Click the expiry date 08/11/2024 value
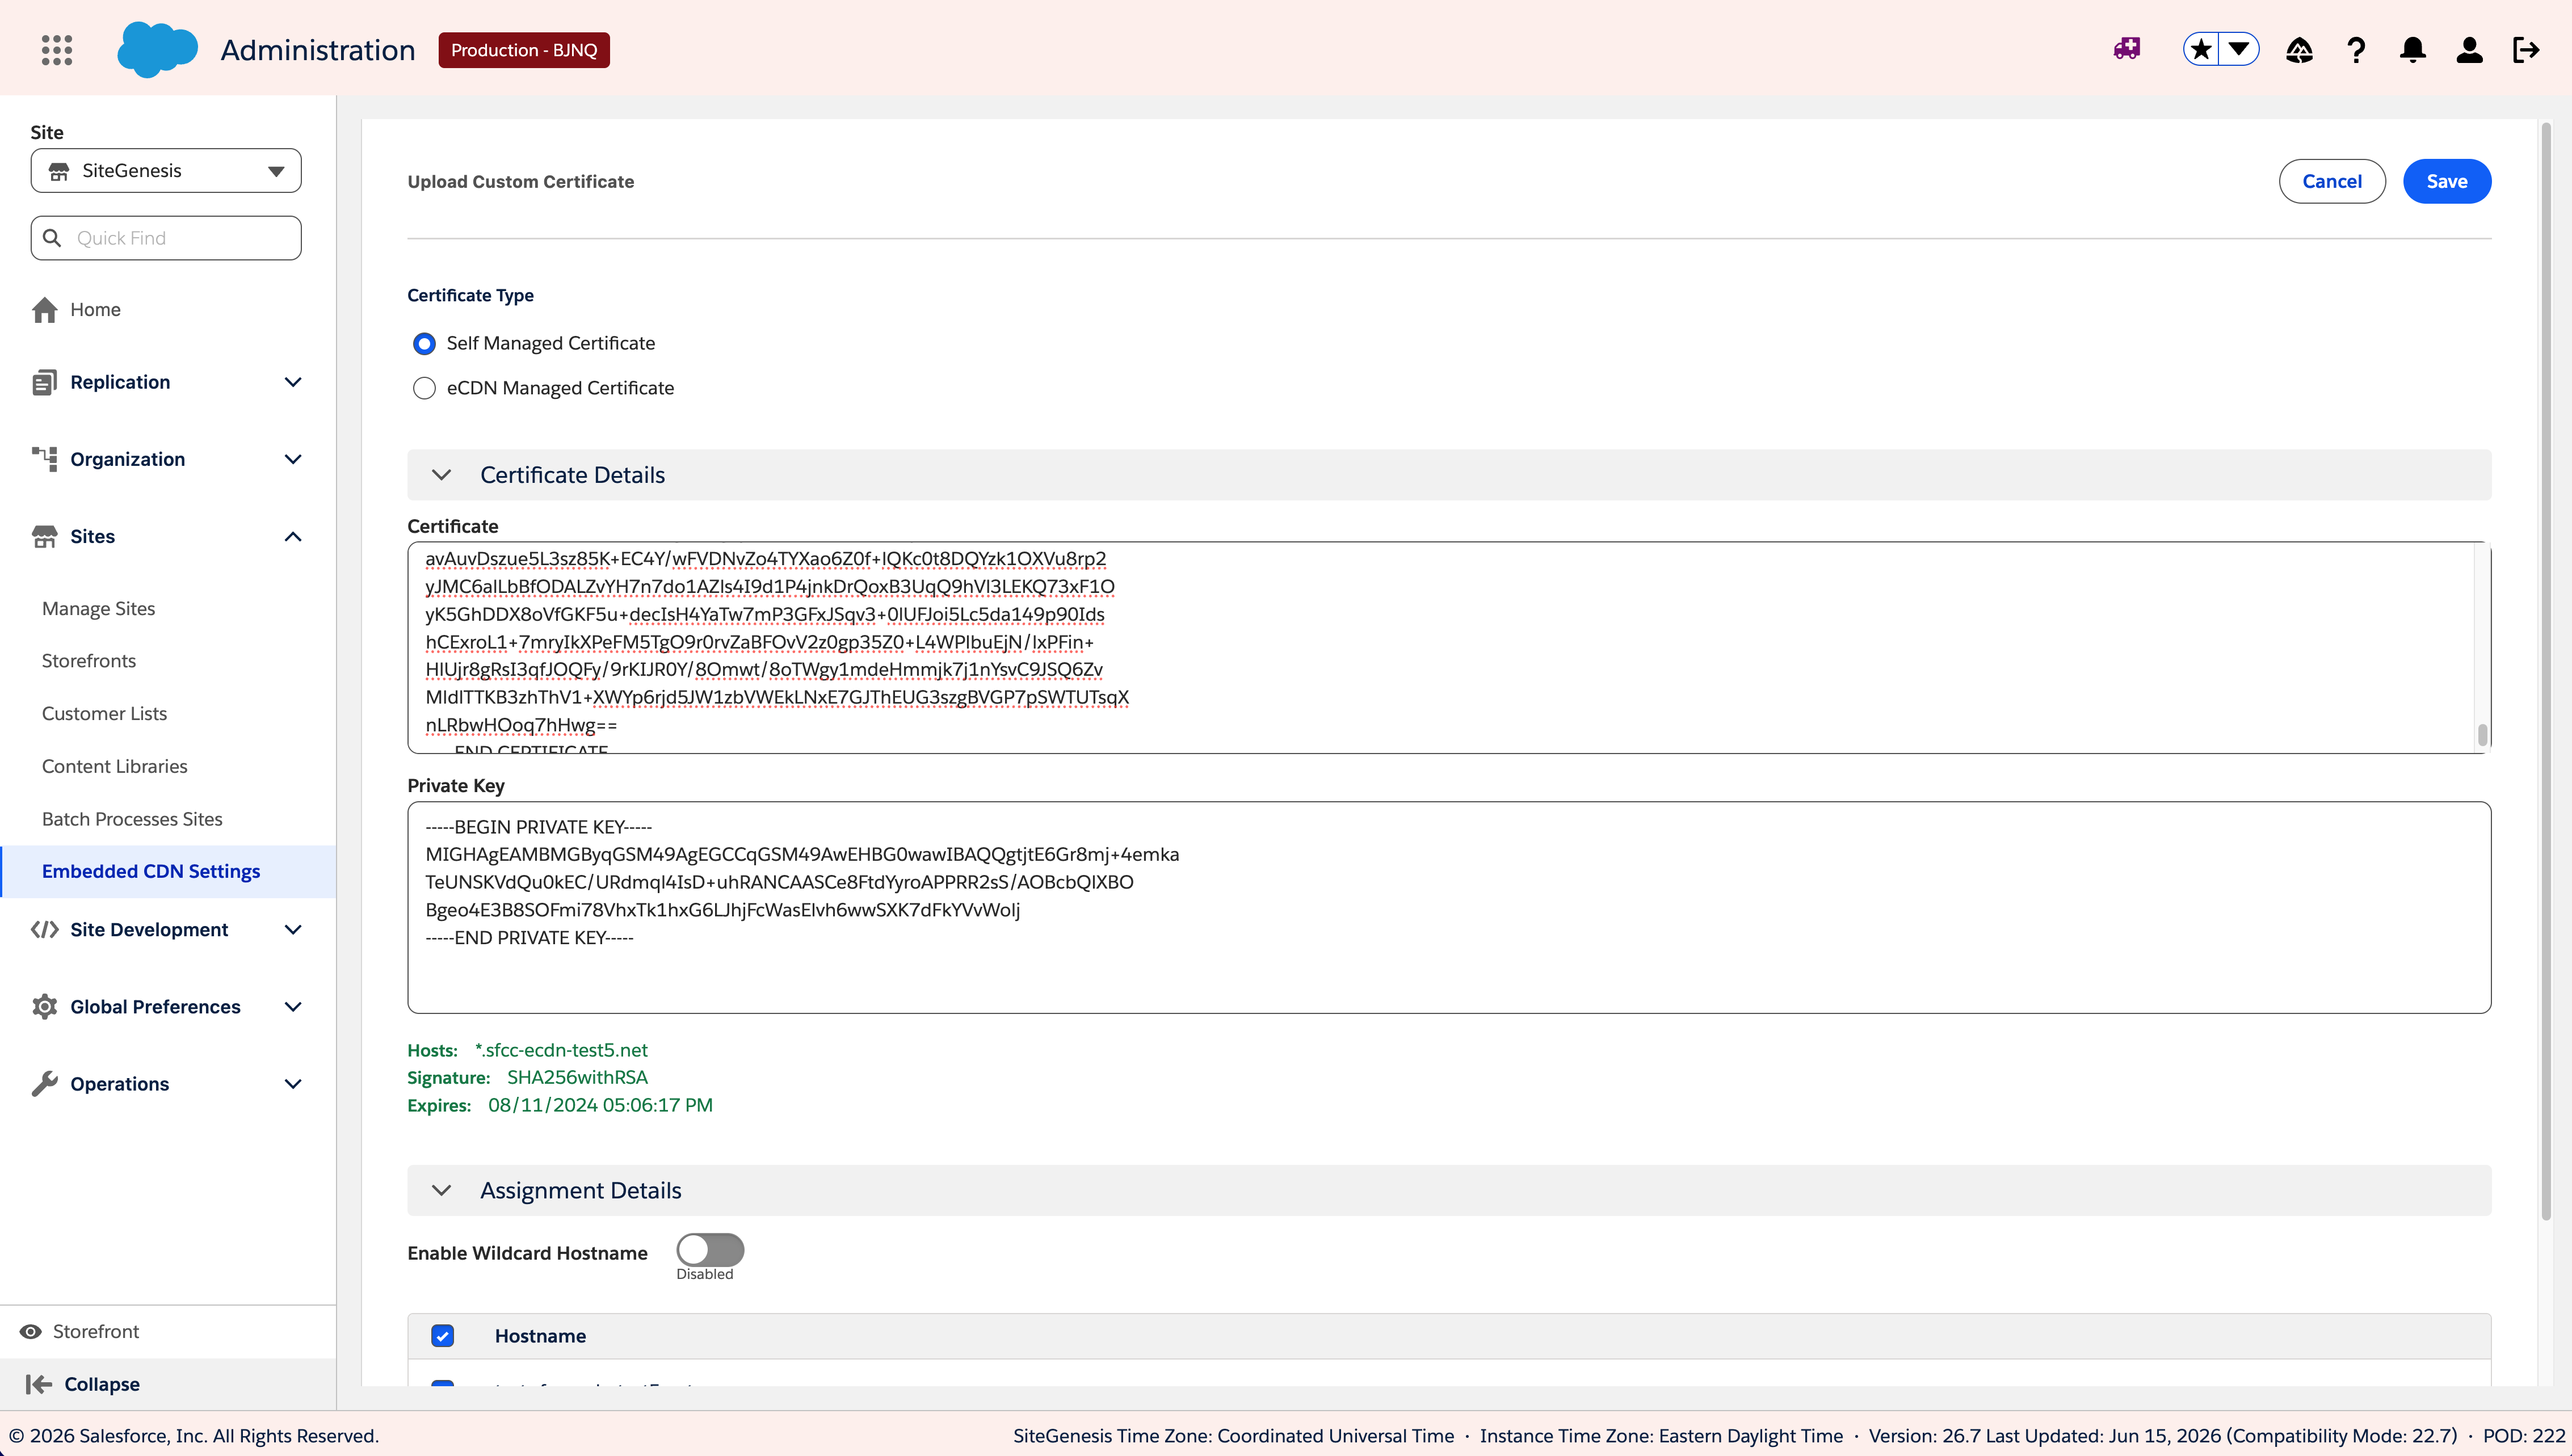This screenshot has height=1456, width=2572. pyautogui.click(x=600, y=1106)
